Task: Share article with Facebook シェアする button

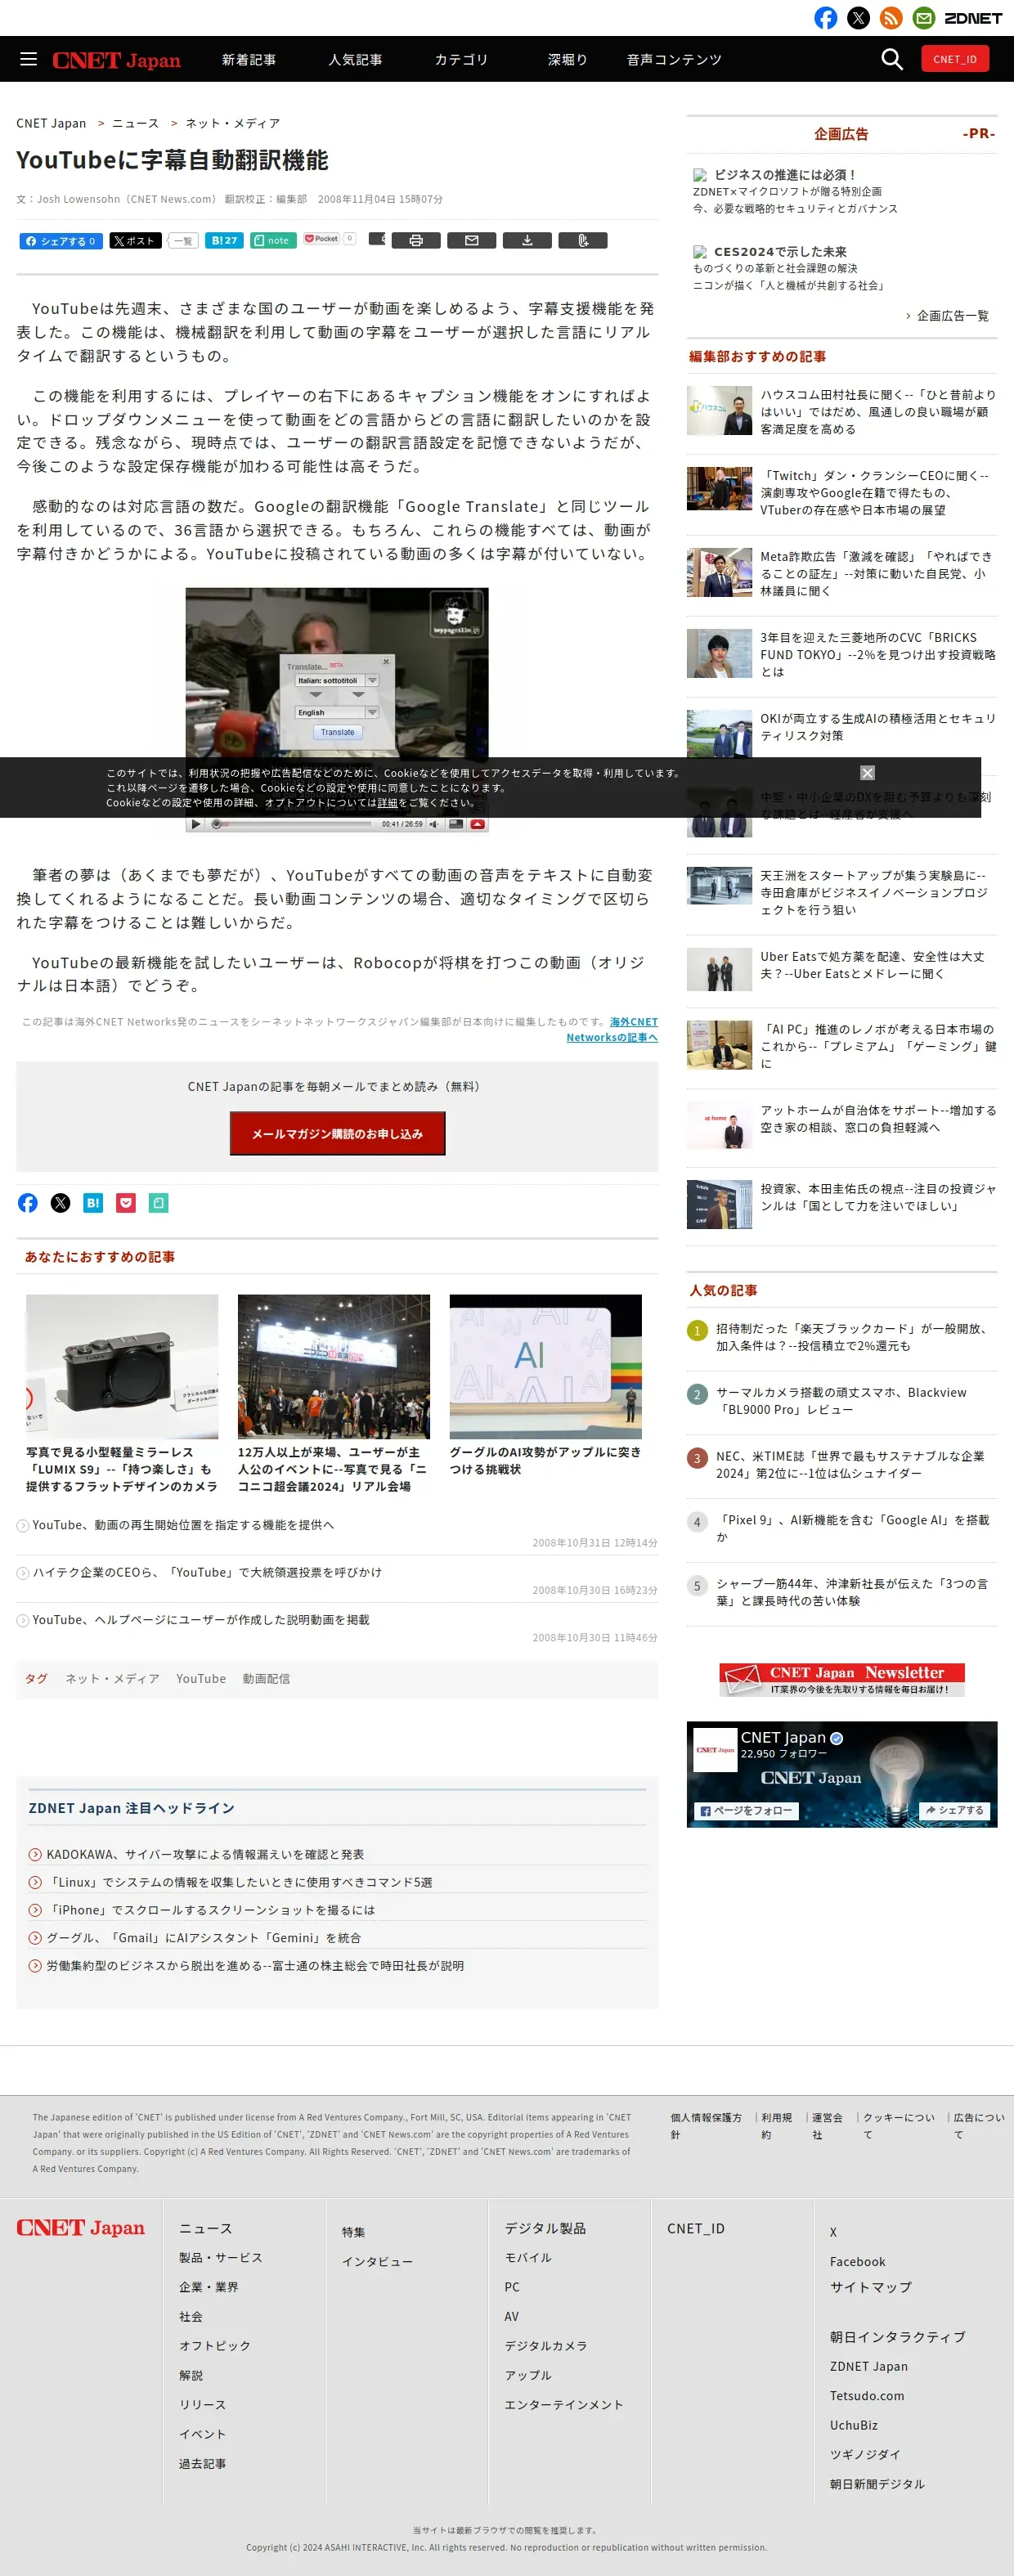Action: click(x=61, y=241)
